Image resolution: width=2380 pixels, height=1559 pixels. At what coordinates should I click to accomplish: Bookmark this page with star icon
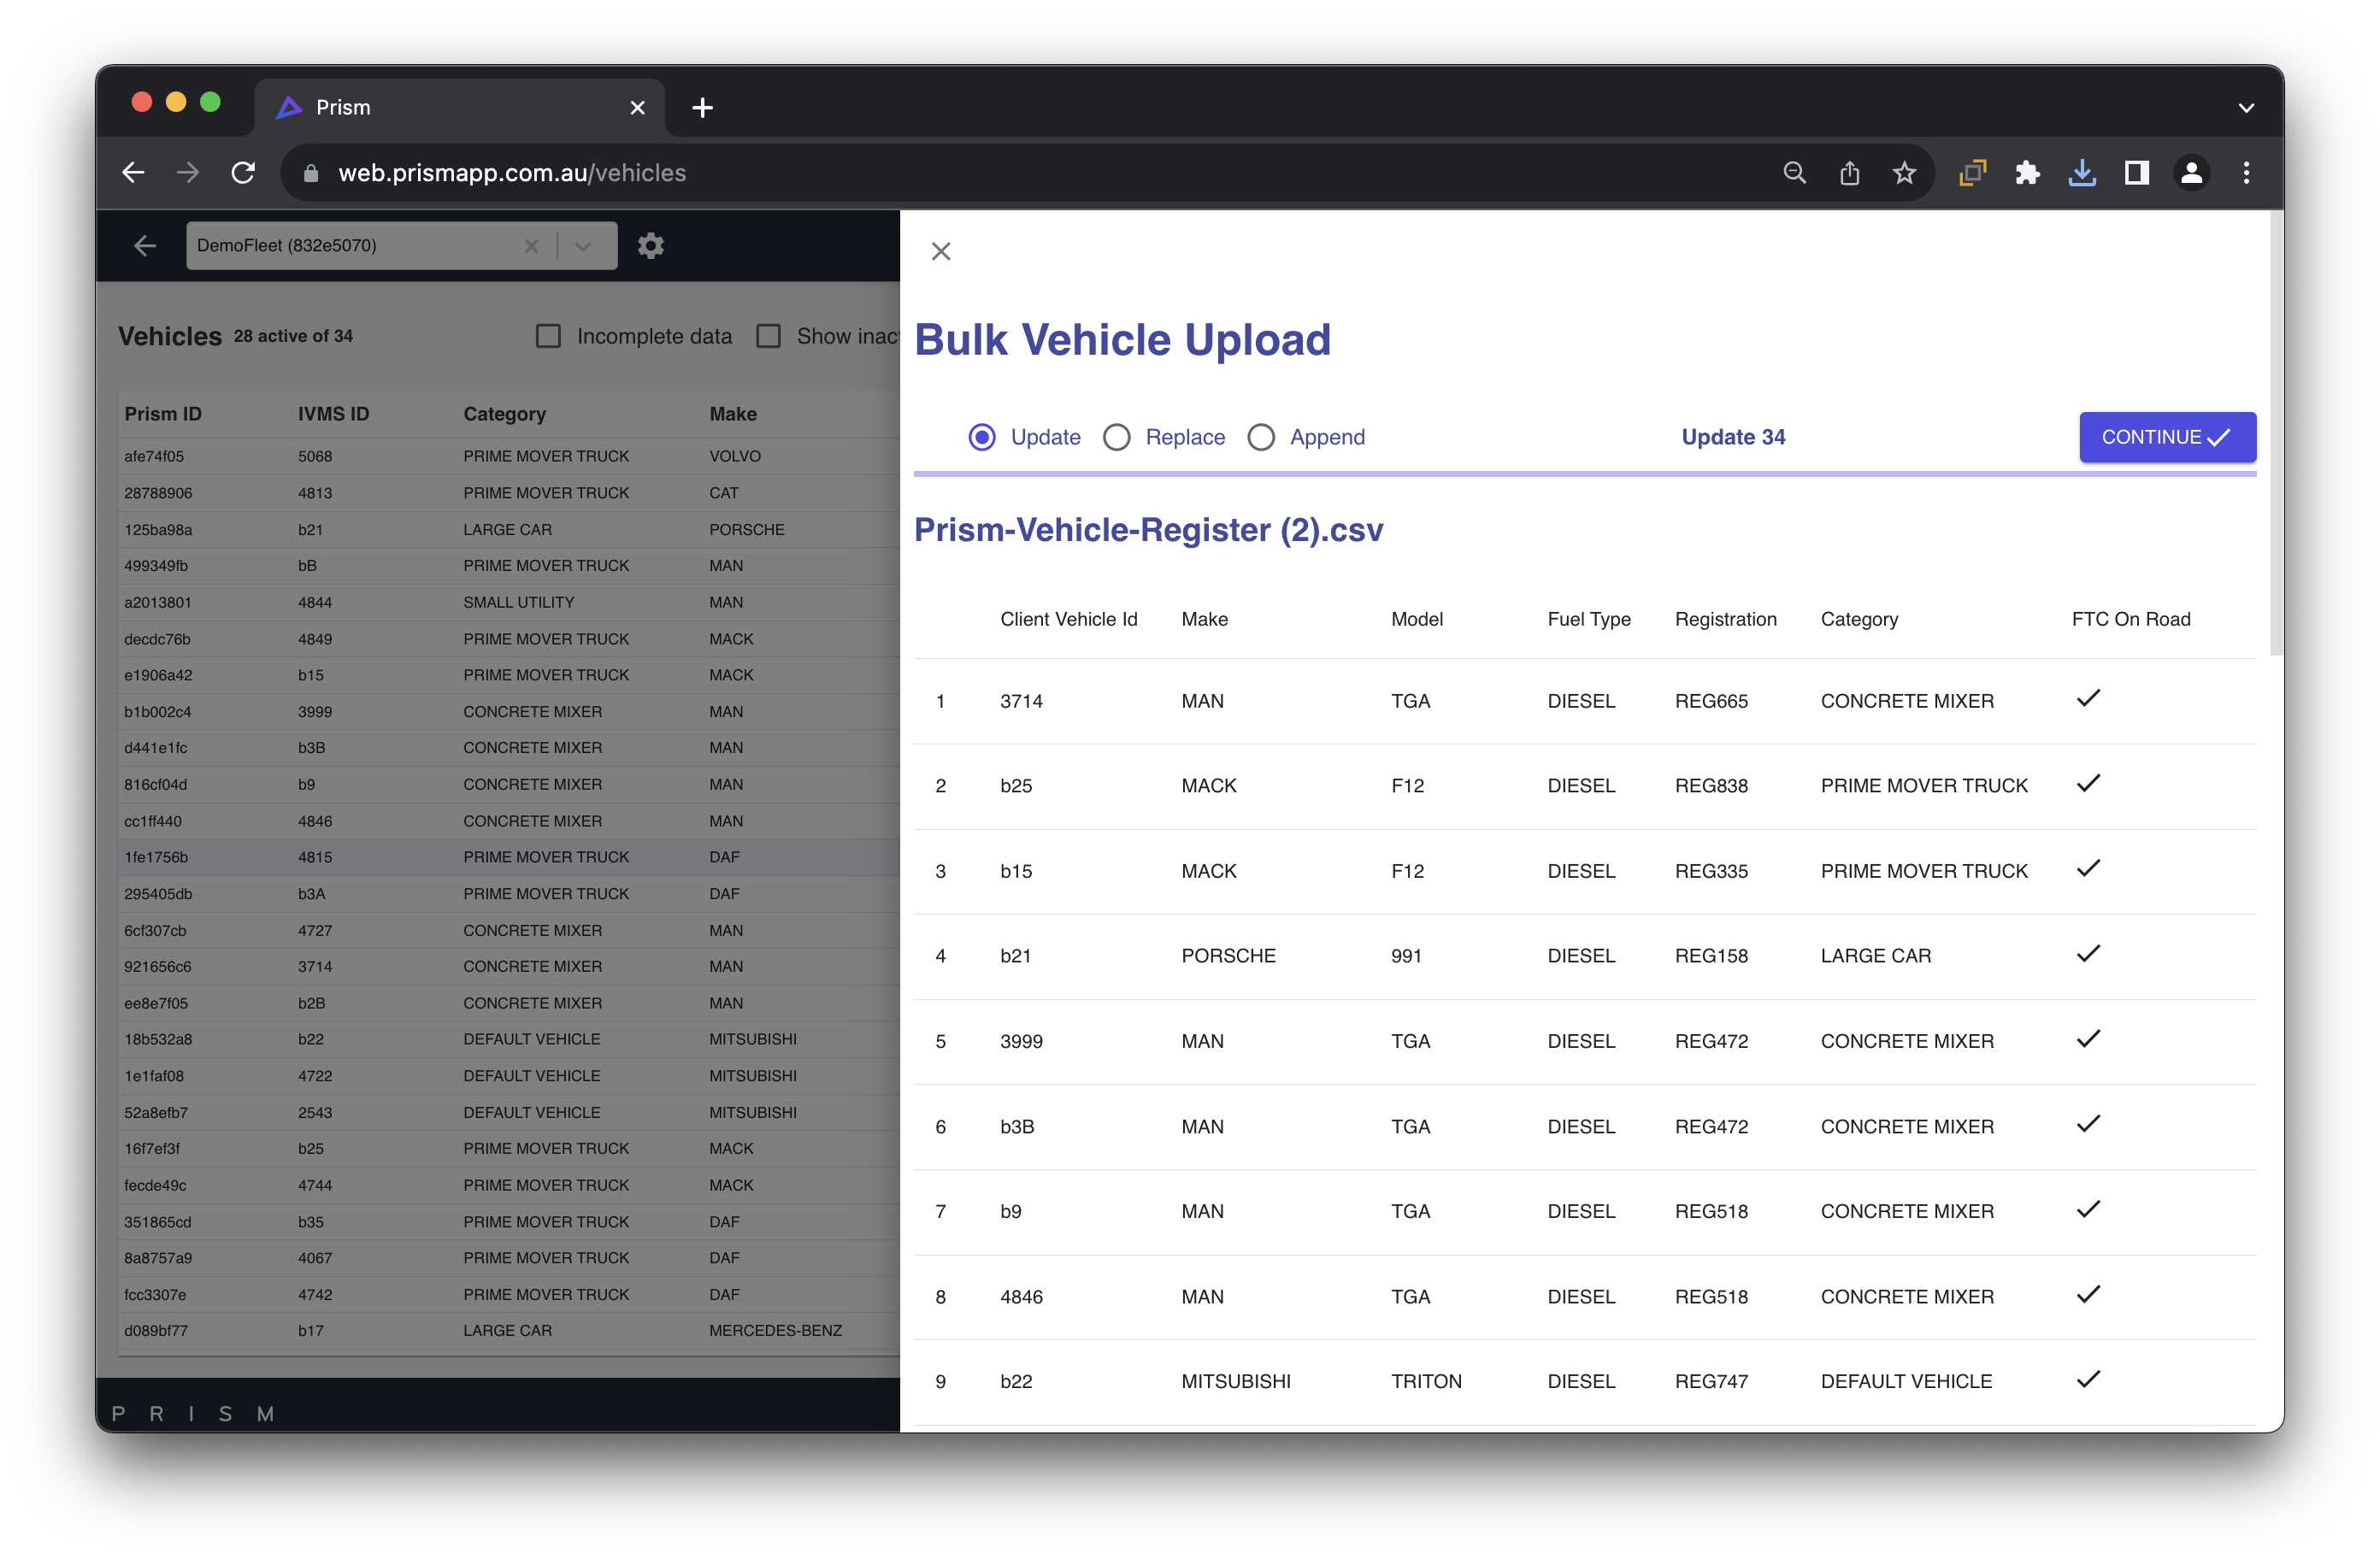pyautogui.click(x=1904, y=173)
